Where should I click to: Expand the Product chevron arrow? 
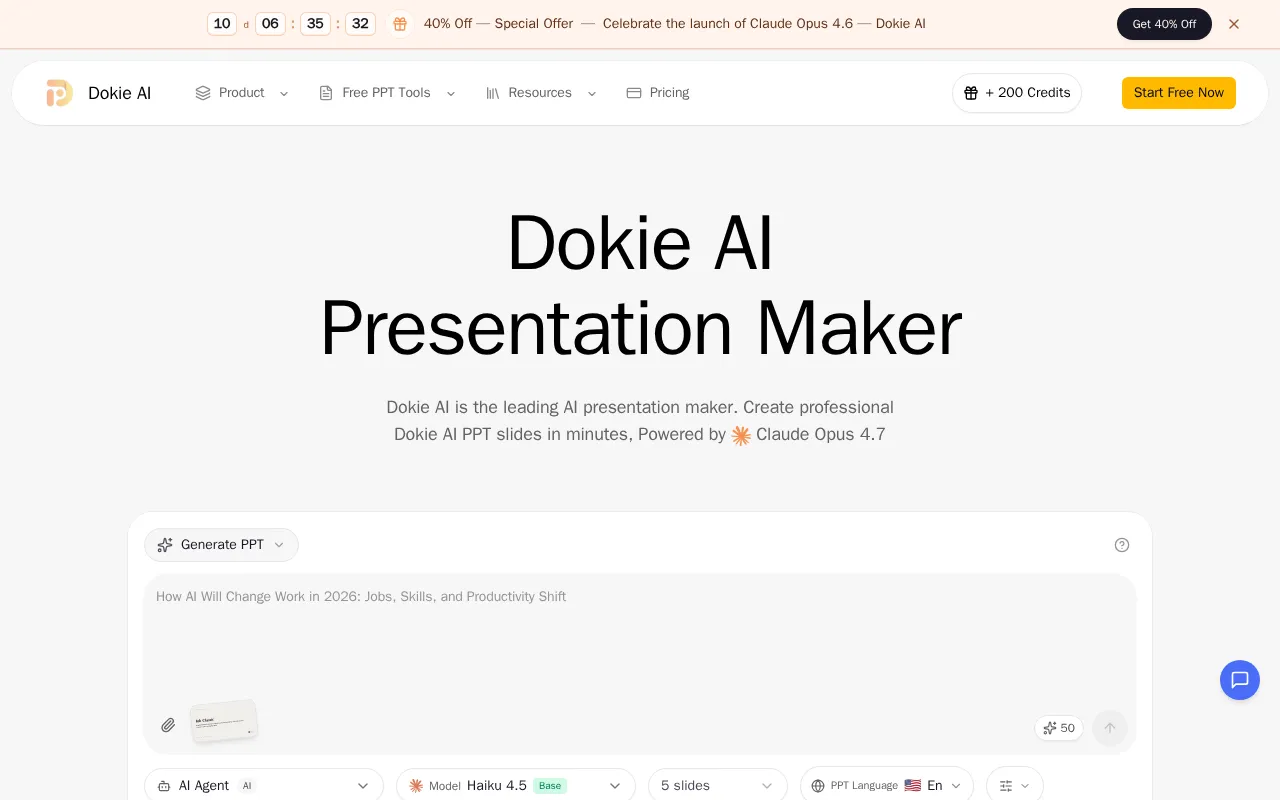point(284,94)
